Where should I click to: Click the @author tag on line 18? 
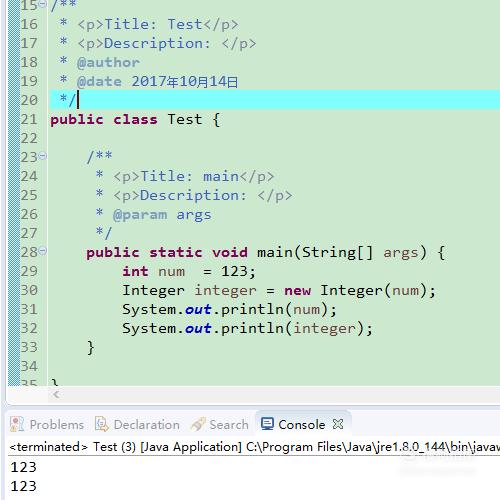tap(108, 62)
